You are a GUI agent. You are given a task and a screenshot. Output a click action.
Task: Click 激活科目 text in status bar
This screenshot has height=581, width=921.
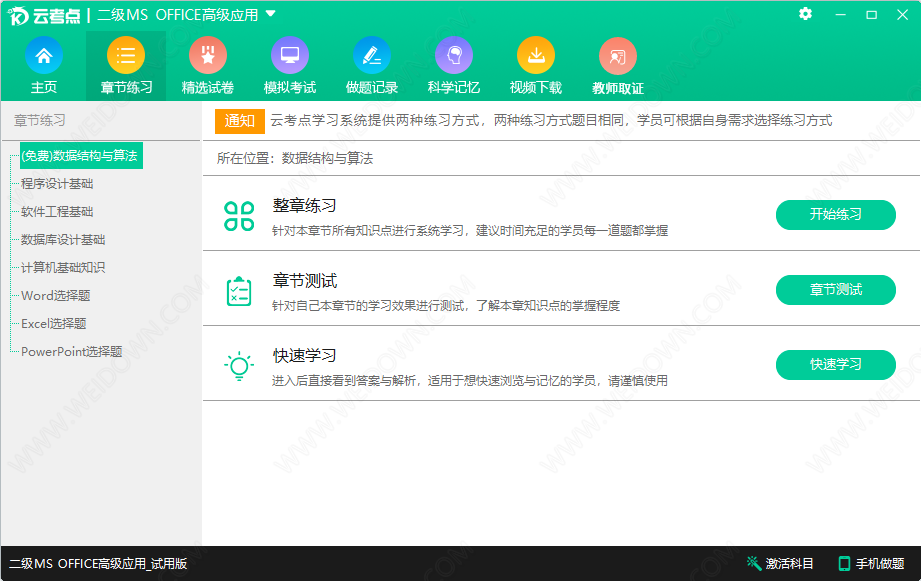tap(789, 563)
